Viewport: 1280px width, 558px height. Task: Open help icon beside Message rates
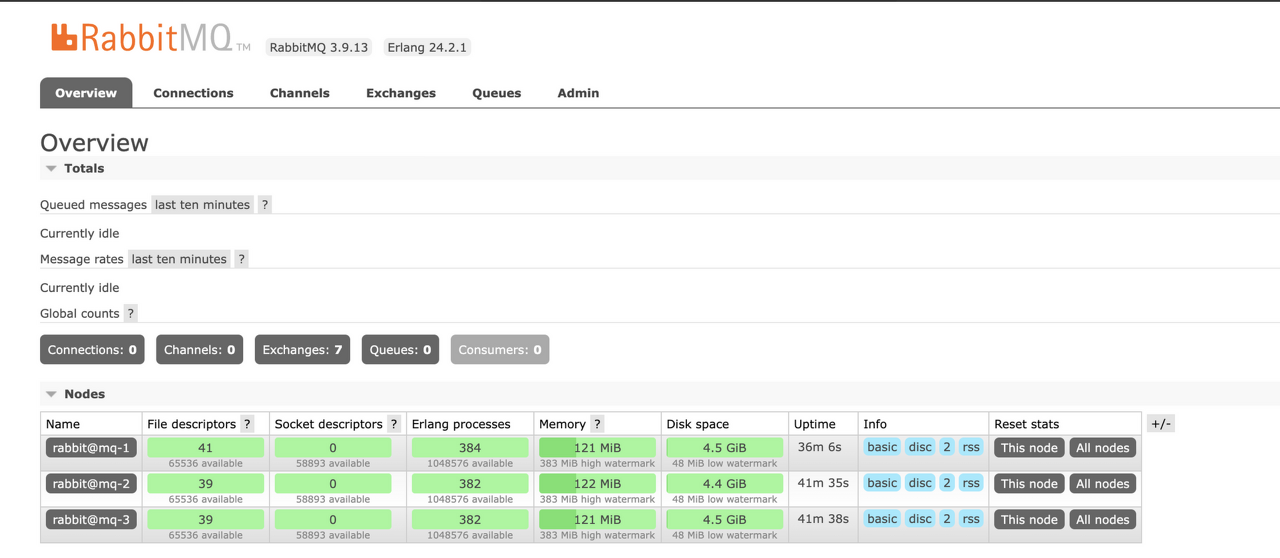tap(241, 259)
